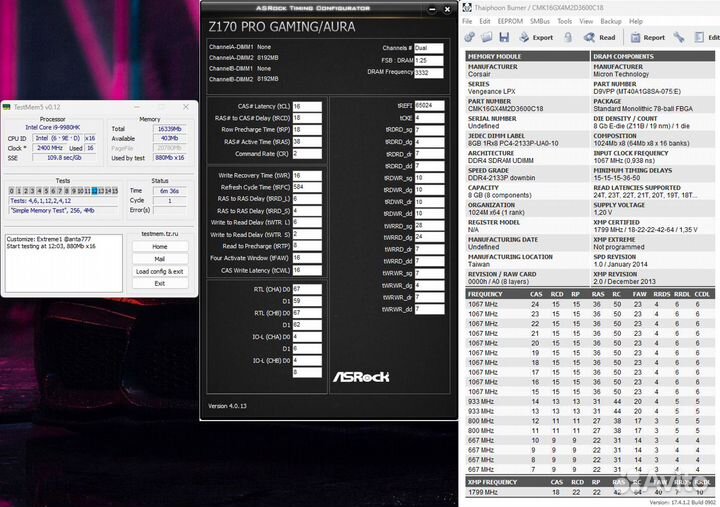Click the Home button in TestMem5

(160, 247)
